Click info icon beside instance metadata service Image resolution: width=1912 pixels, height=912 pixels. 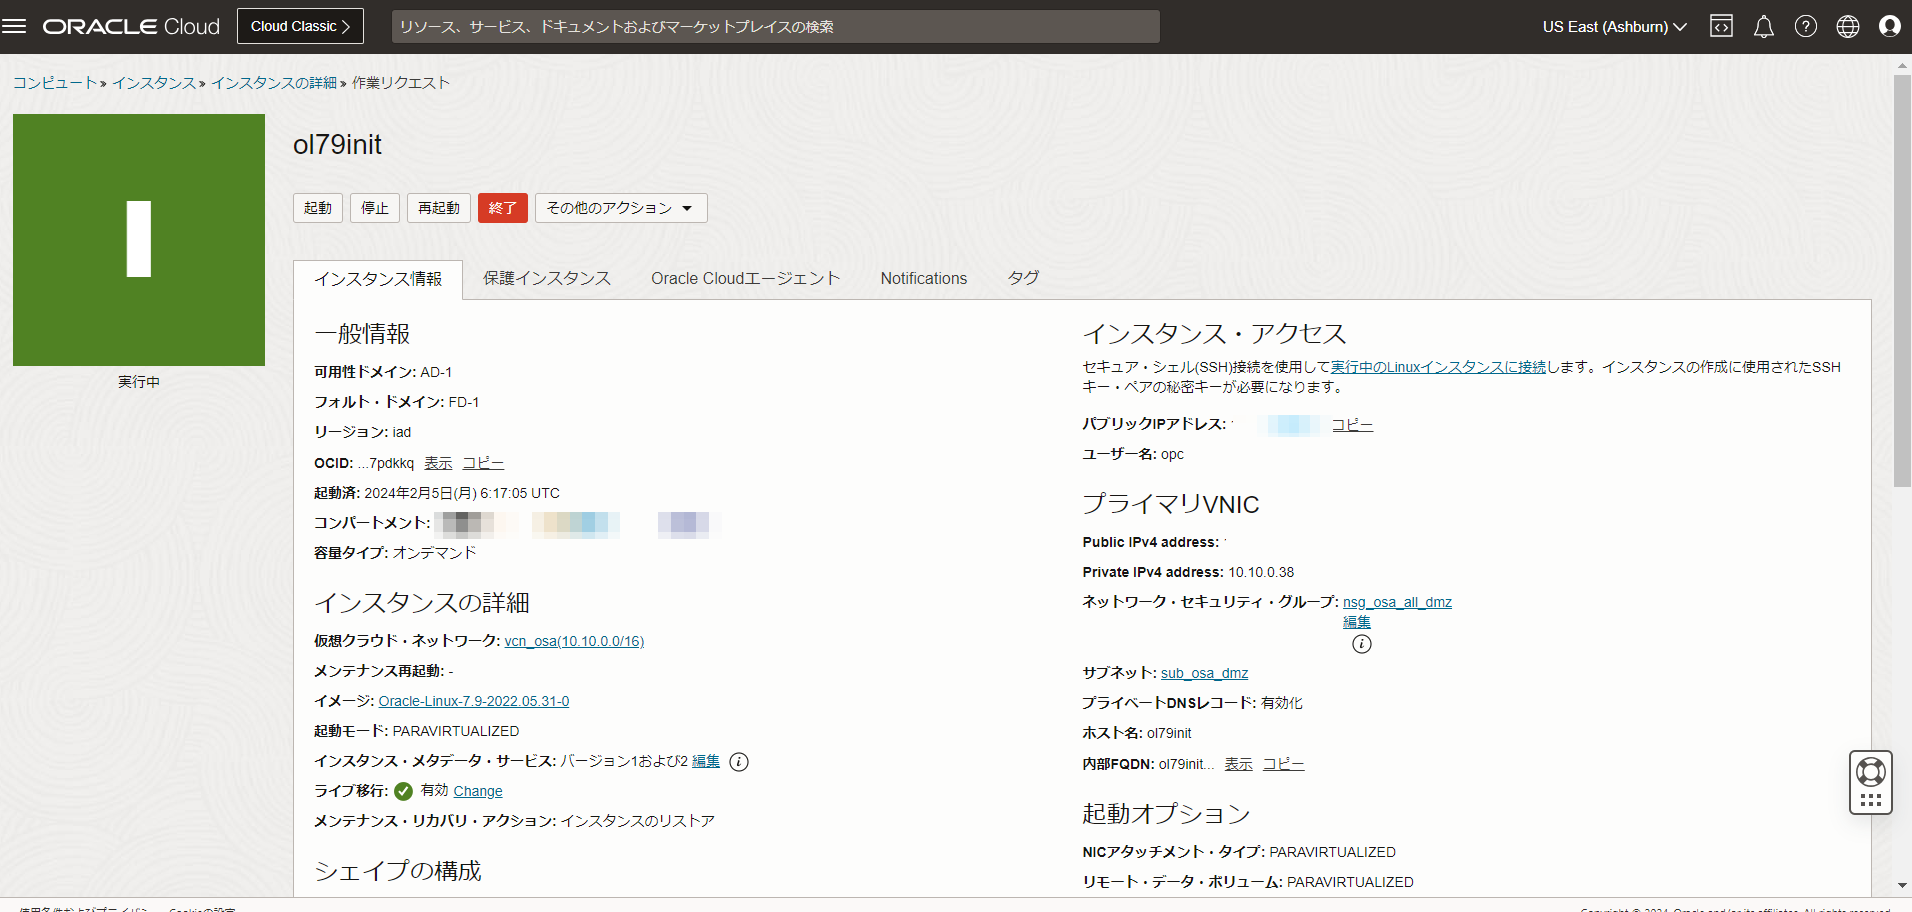[x=739, y=762]
